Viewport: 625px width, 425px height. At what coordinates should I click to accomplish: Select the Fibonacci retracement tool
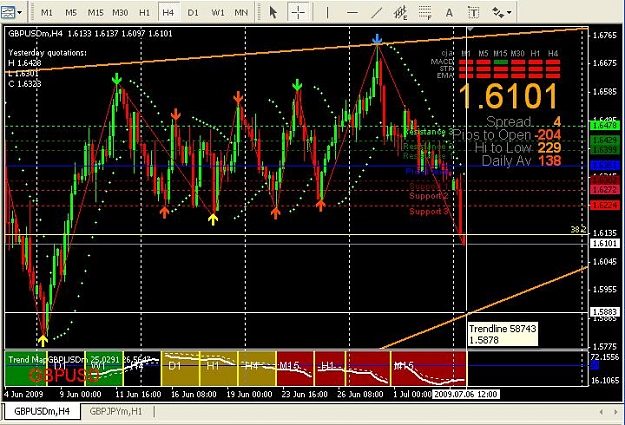(425, 13)
